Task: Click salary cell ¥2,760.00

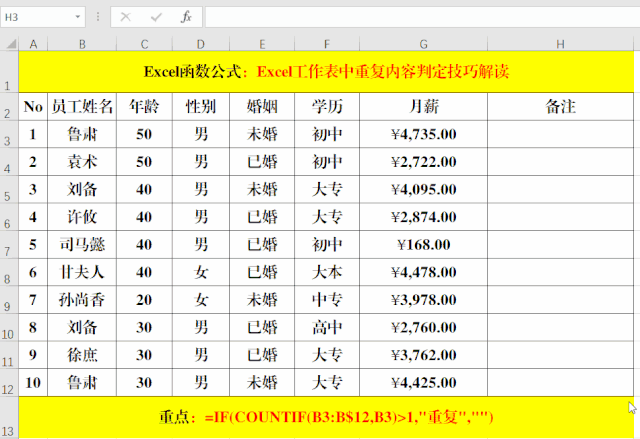Action: [x=423, y=327]
